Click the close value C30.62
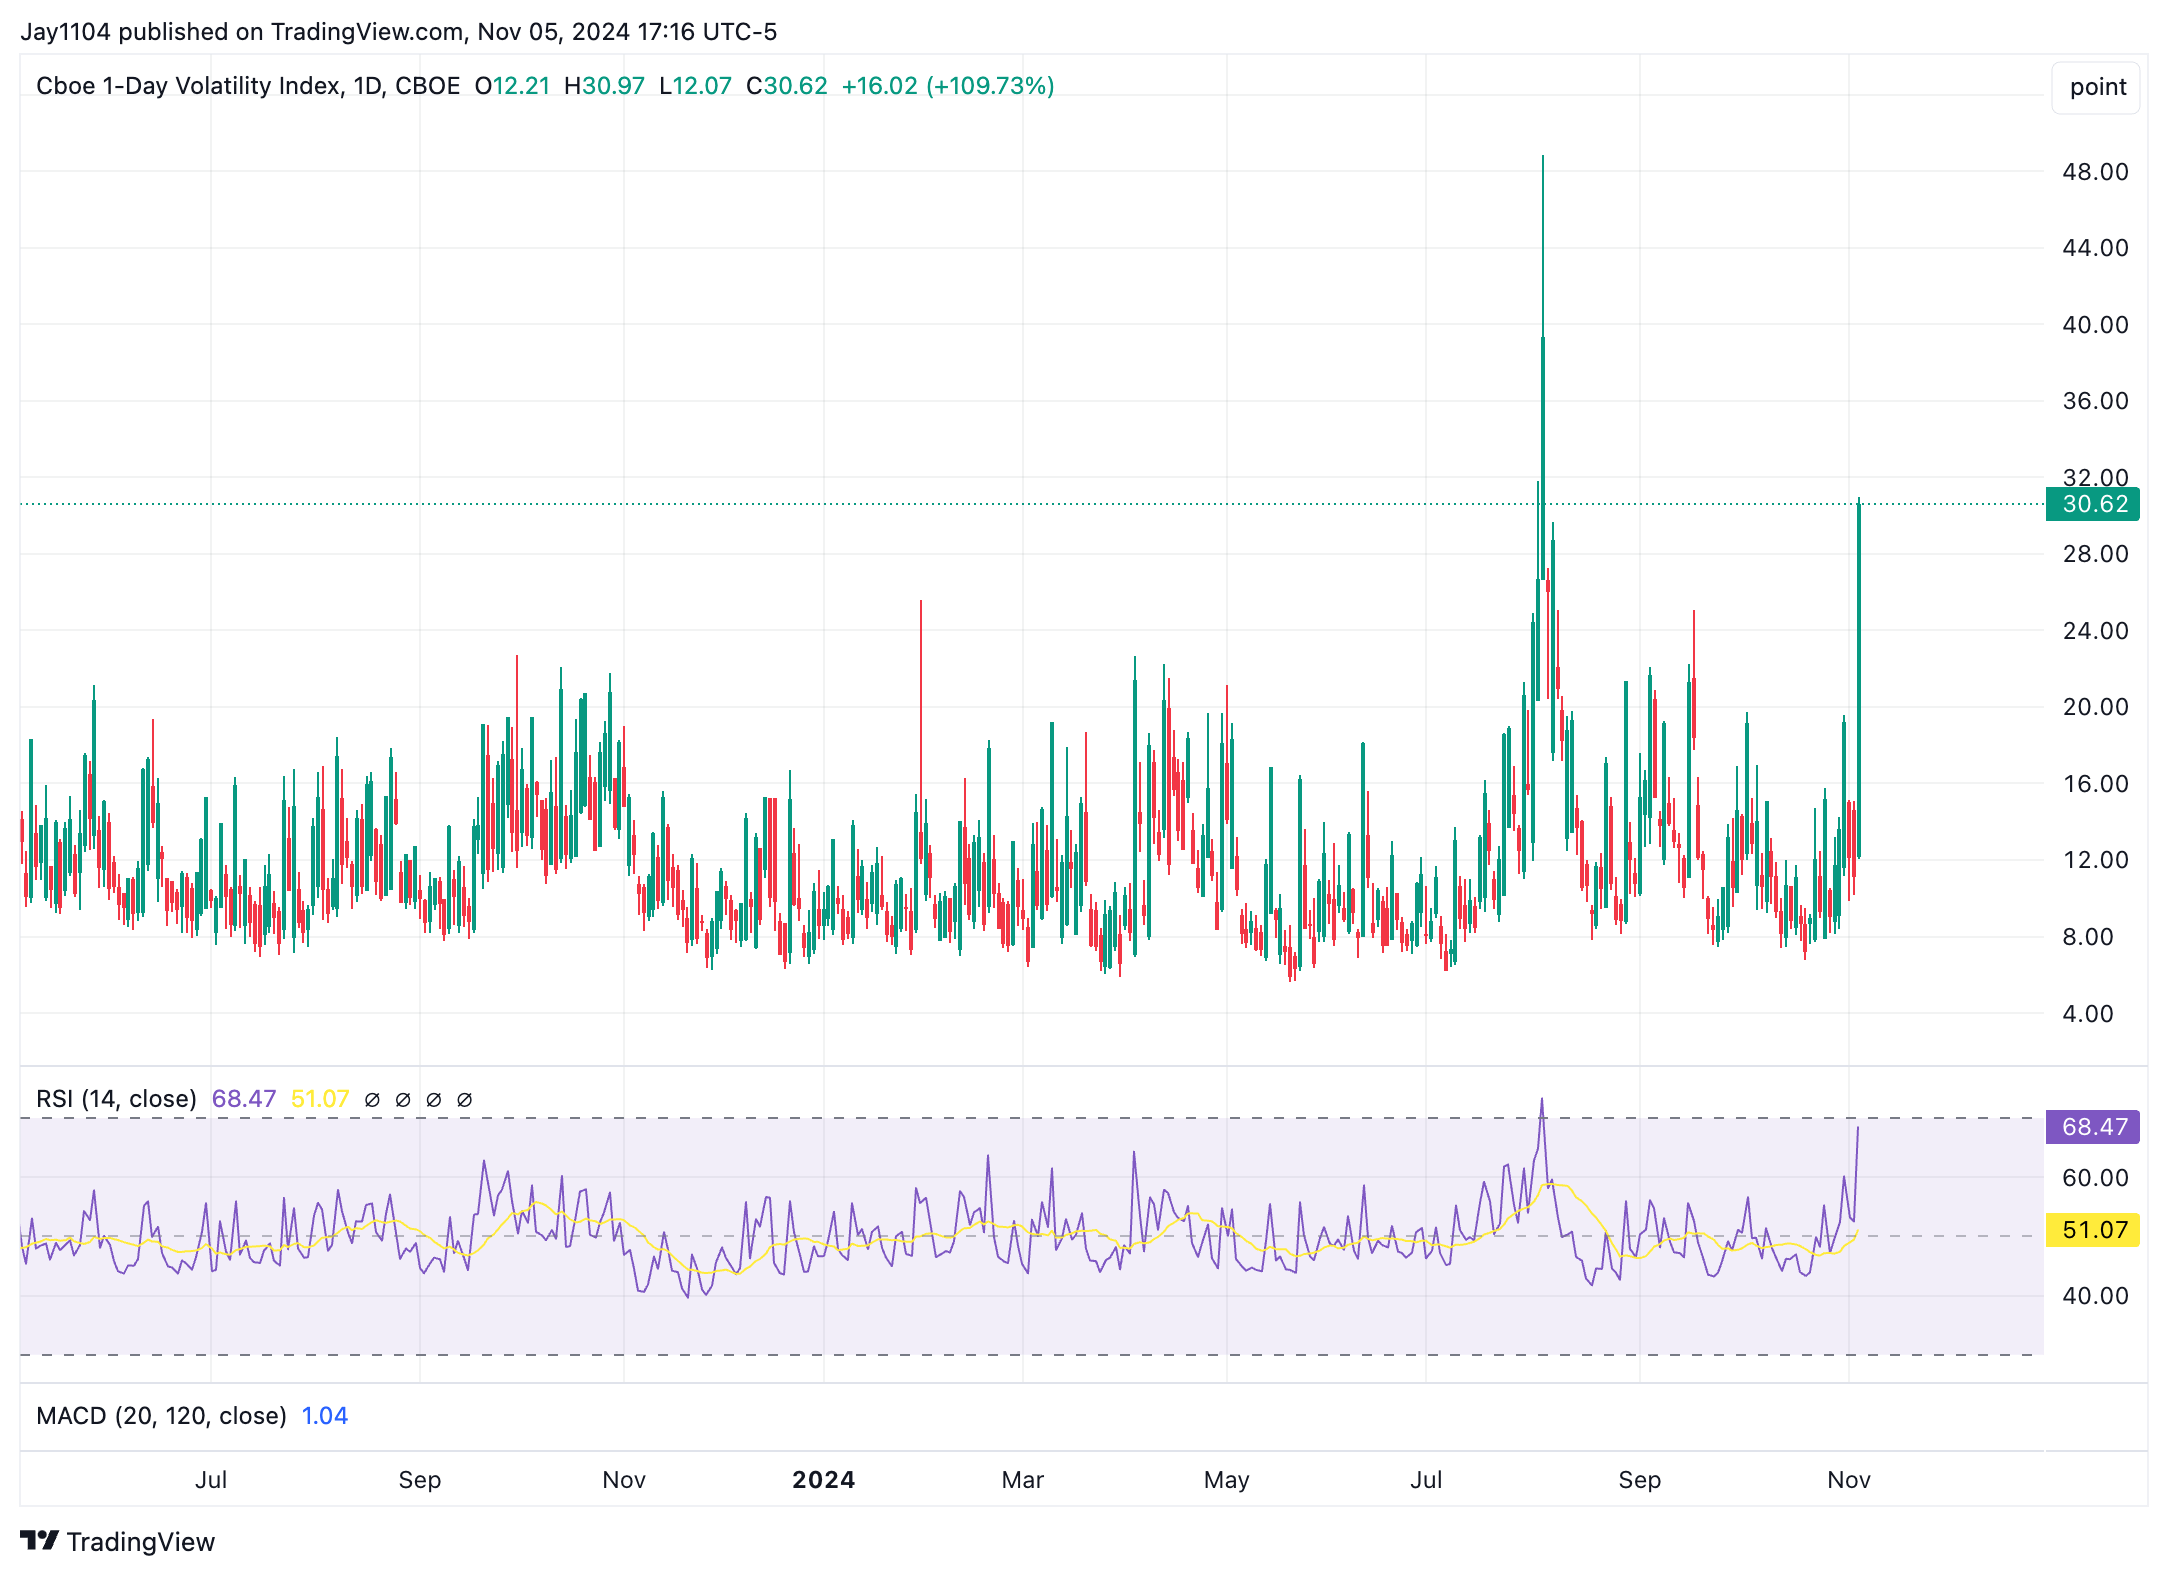This screenshot has height=1576, width=2168. (x=786, y=86)
